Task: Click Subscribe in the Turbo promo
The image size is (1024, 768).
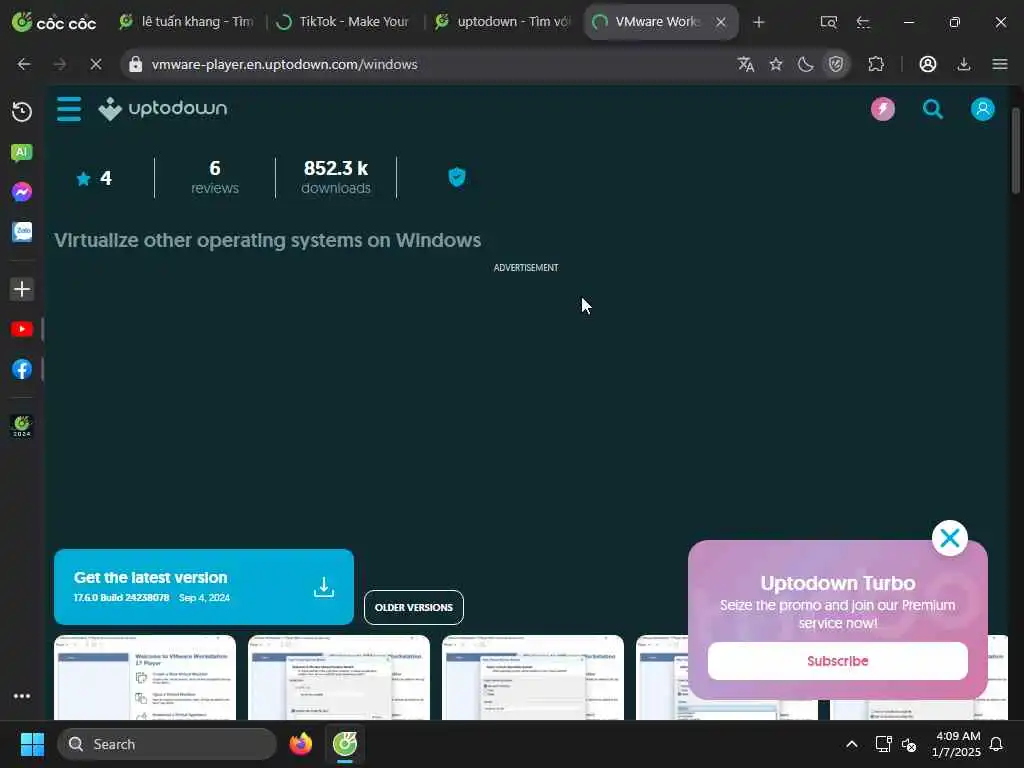Action: [837, 661]
